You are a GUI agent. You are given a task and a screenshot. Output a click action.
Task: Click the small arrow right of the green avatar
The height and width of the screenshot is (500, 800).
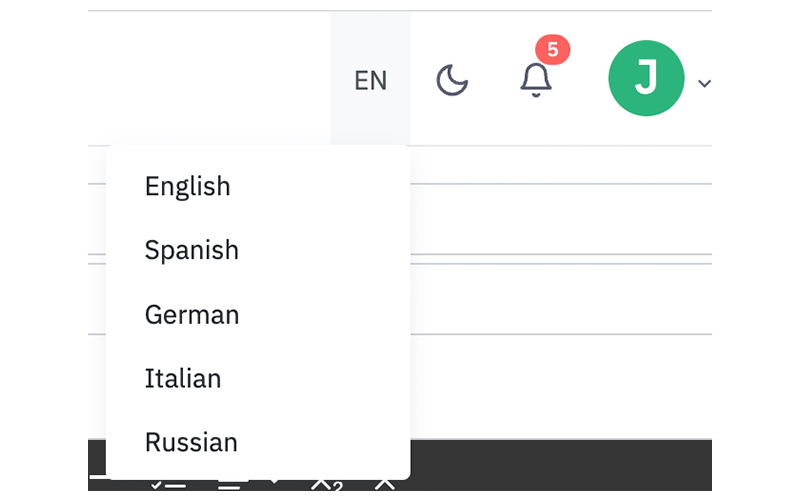click(704, 83)
